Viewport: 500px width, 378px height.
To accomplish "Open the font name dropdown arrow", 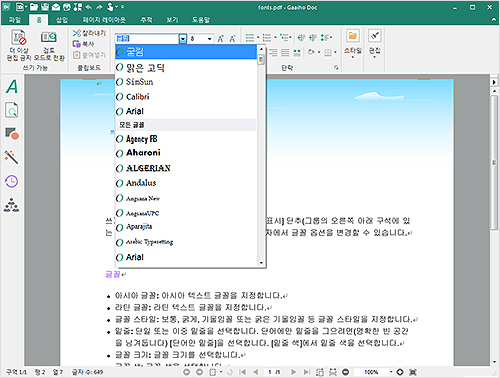I will point(183,39).
